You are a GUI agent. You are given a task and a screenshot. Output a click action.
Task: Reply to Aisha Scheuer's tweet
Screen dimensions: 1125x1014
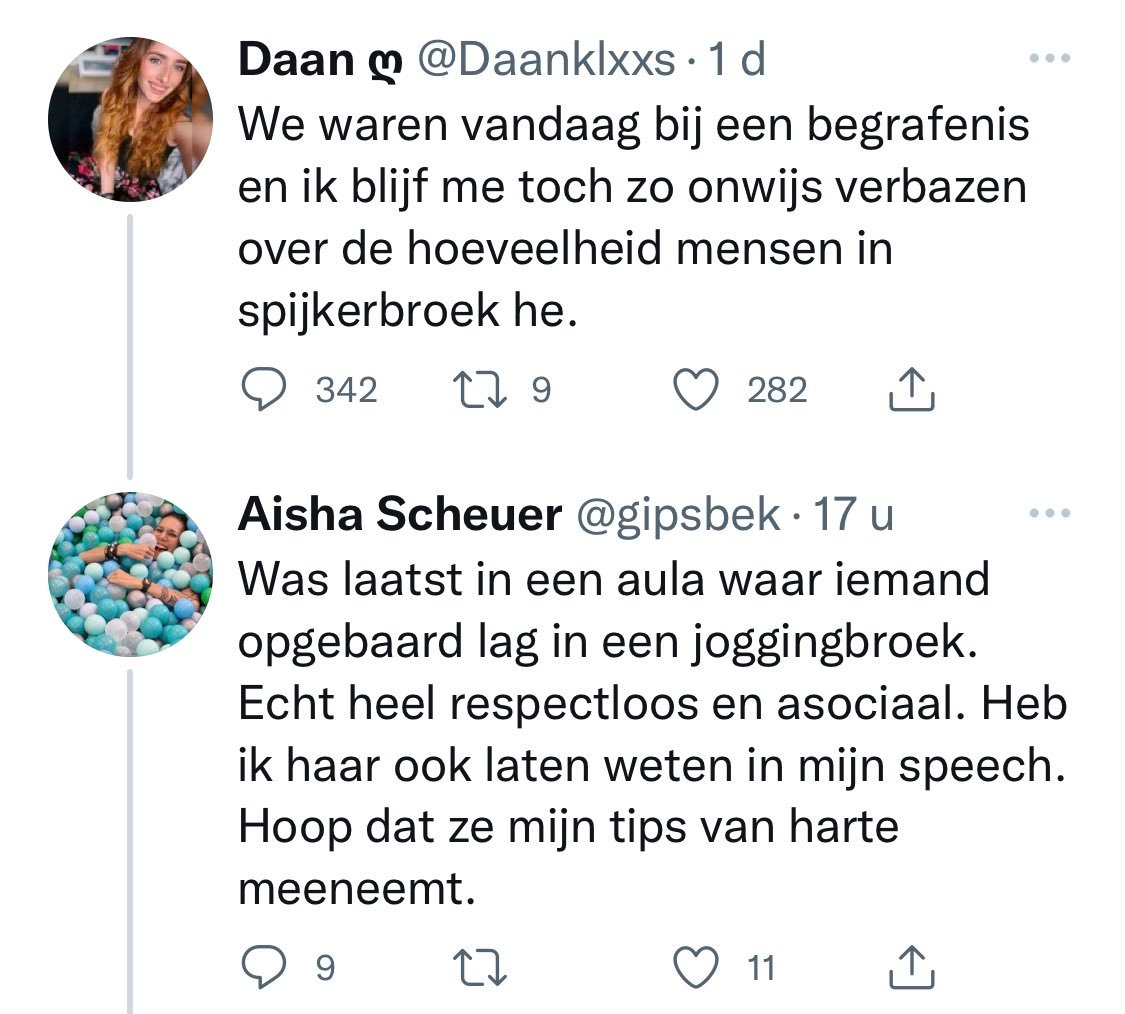pyautogui.click(x=265, y=967)
